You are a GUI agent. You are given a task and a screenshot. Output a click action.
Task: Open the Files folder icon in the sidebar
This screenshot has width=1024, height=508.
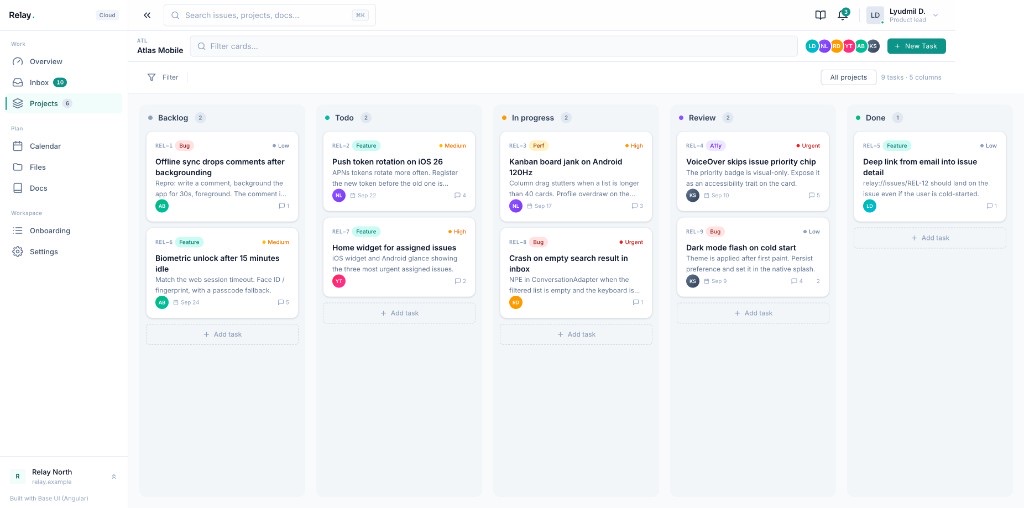(x=18, y=167)
